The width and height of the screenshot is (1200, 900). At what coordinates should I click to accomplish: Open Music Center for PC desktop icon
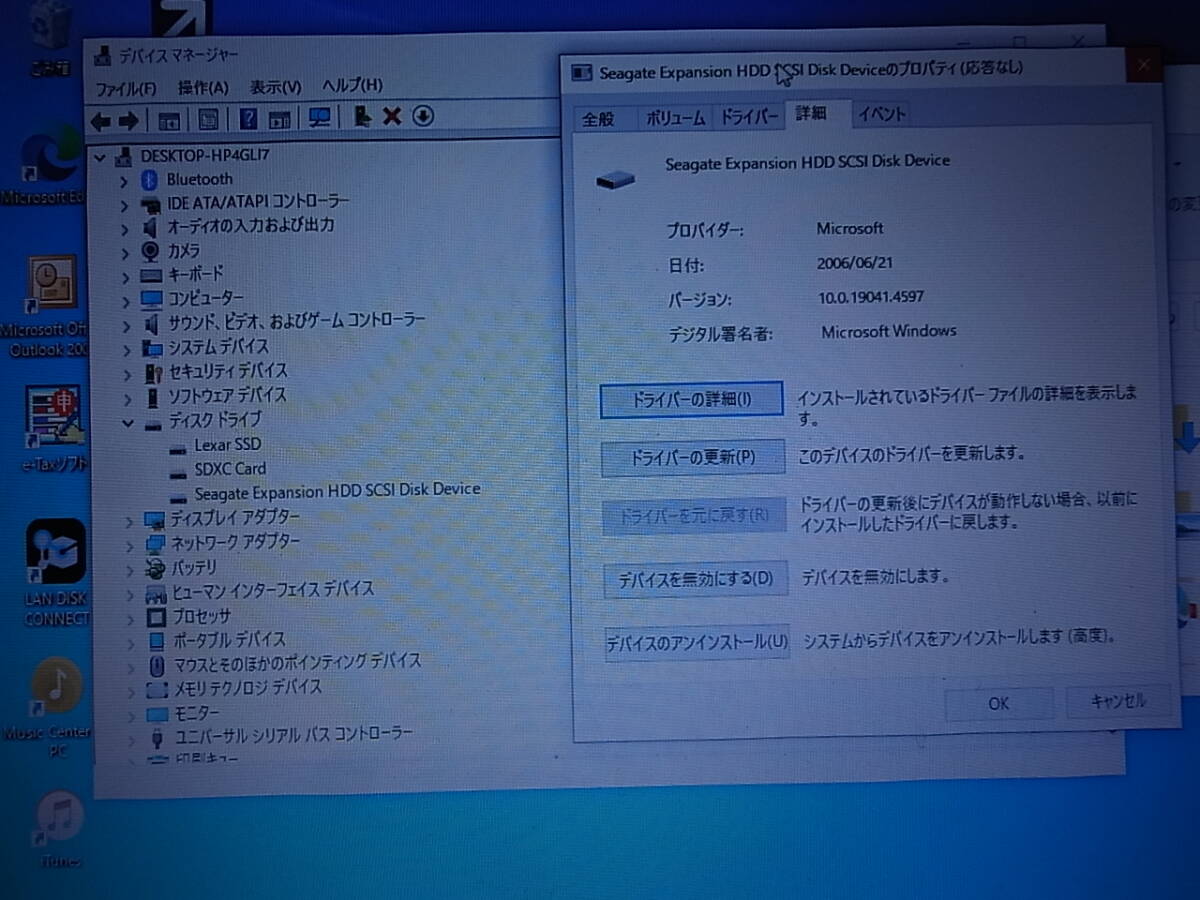[x=50, y=704]
